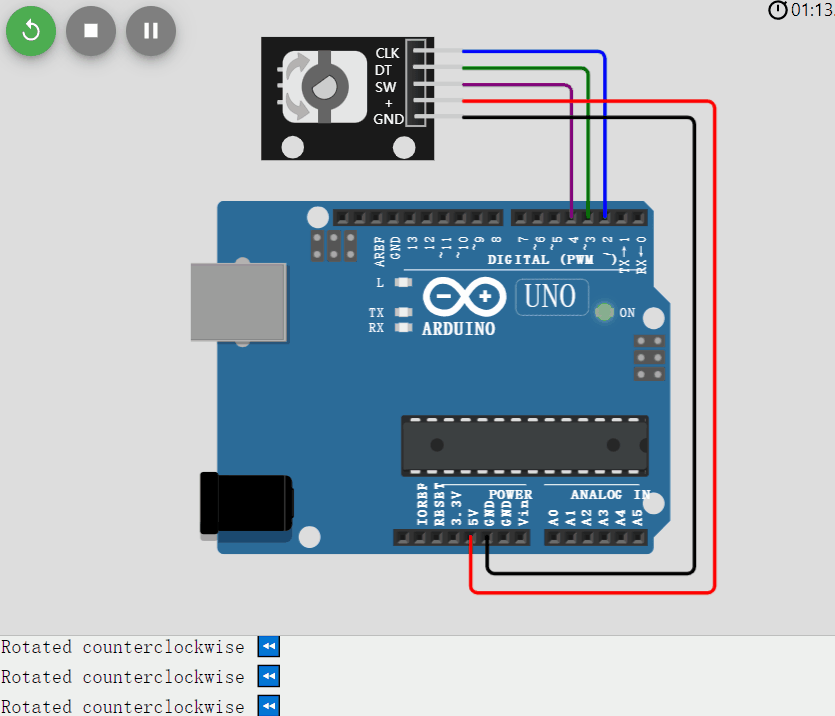This screenshot has height=716, width=835.
Task: Click the Arduino RX indicator LED
Action: [403, 327]
